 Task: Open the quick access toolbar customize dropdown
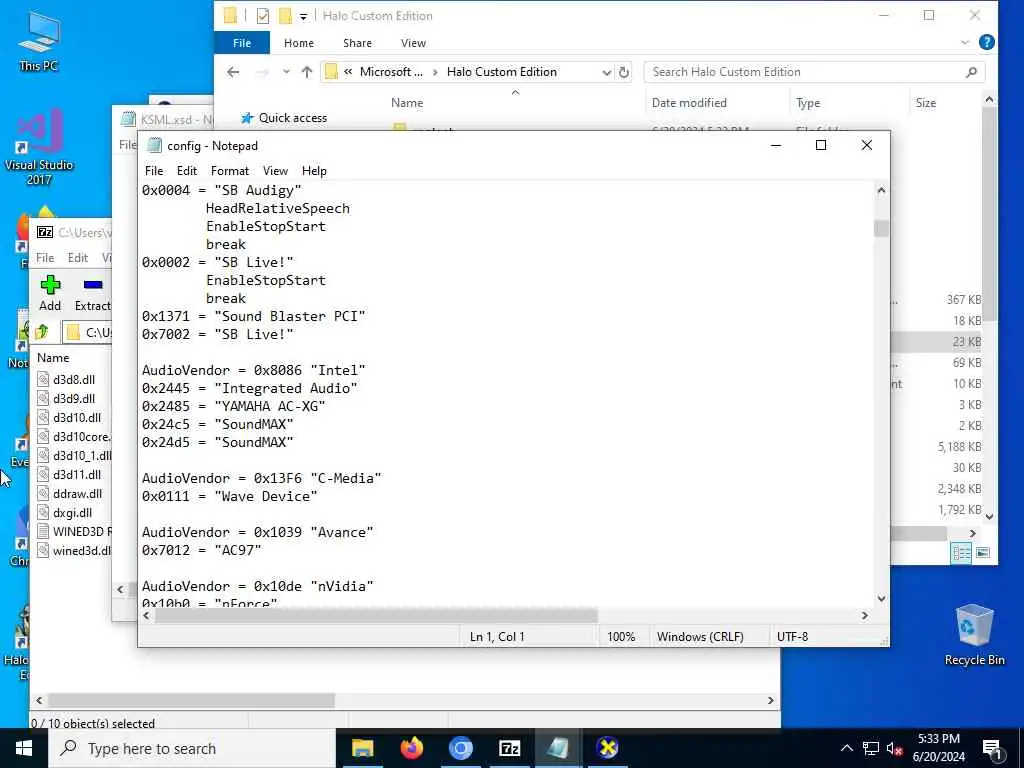304,16
